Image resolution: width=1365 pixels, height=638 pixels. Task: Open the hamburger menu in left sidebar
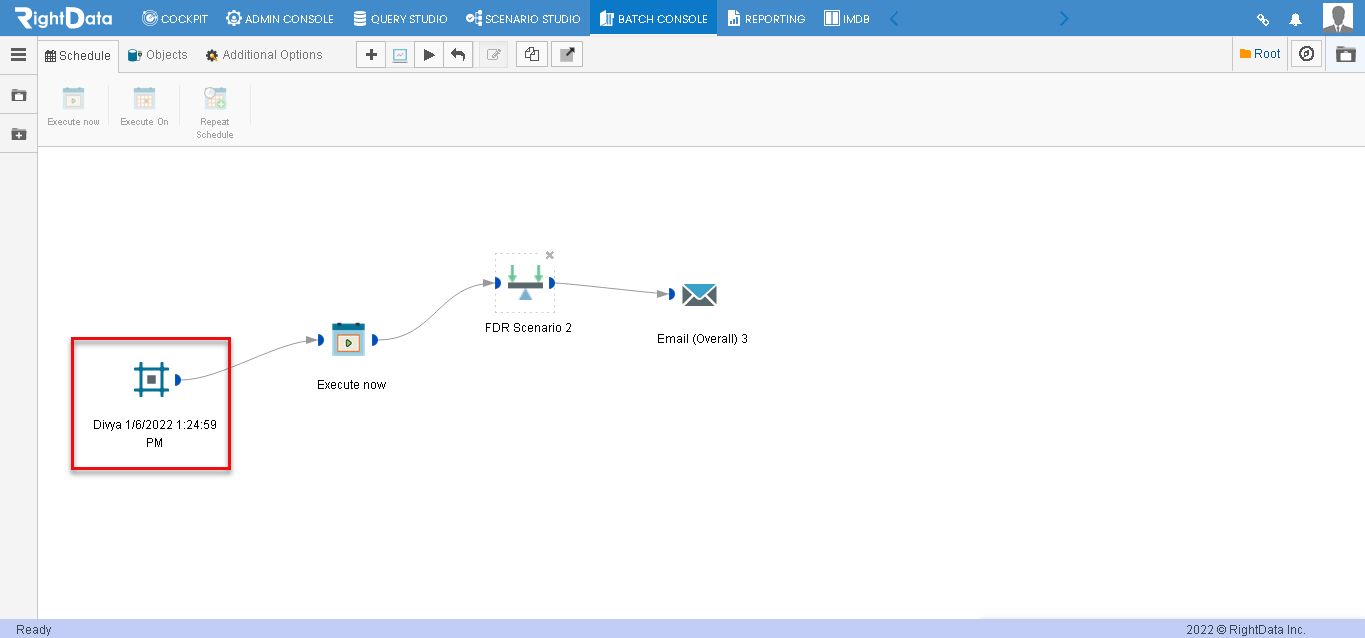pos(18,55)
